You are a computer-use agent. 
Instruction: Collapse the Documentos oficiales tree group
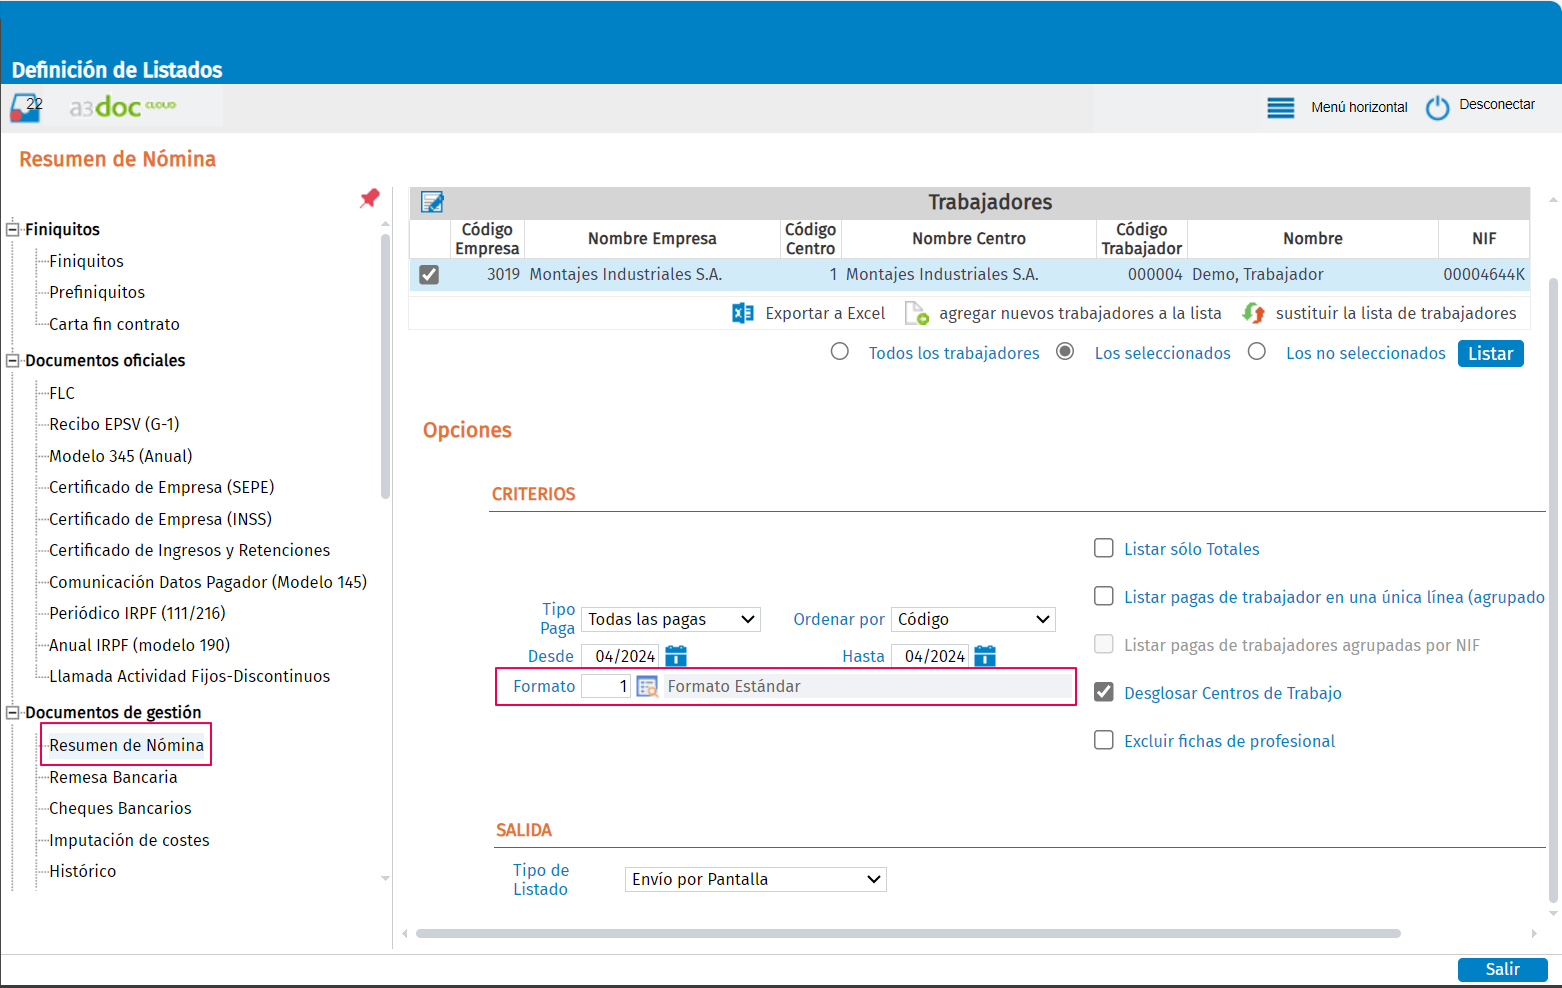click(x=13, y=360)
